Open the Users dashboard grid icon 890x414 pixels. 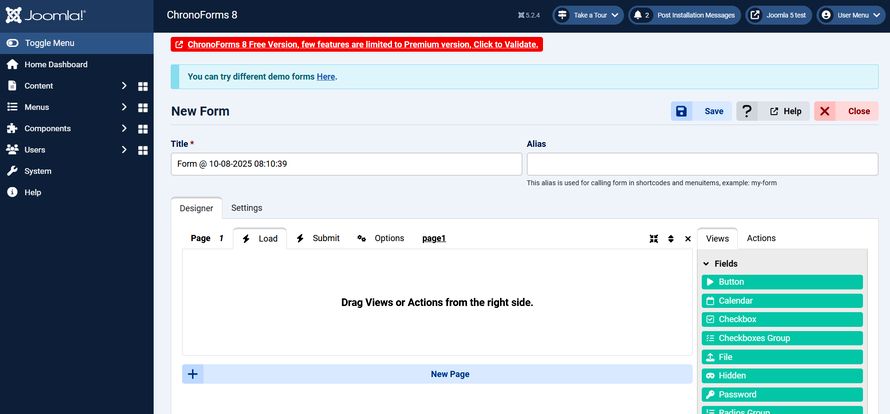click(x=142, y=150)
